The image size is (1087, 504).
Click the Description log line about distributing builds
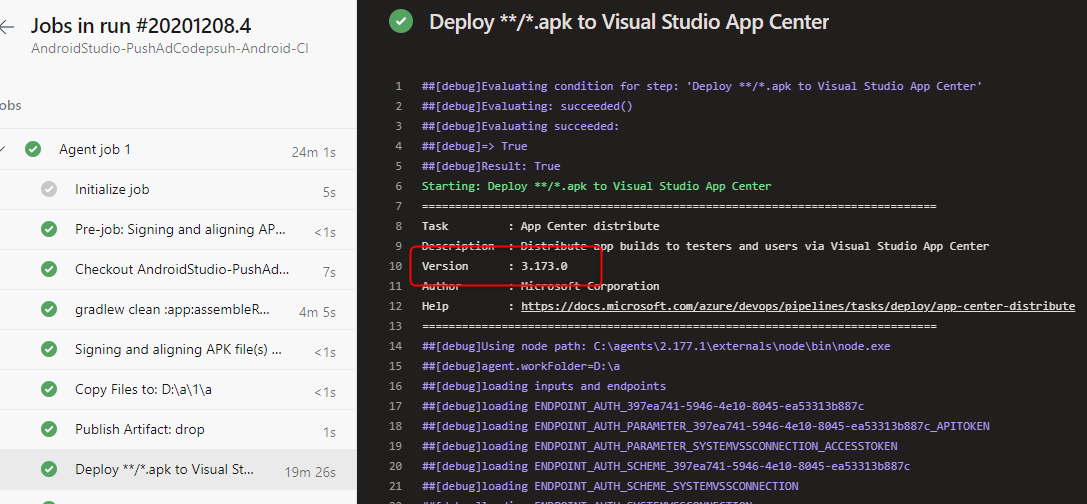click(x=705, y=246)
